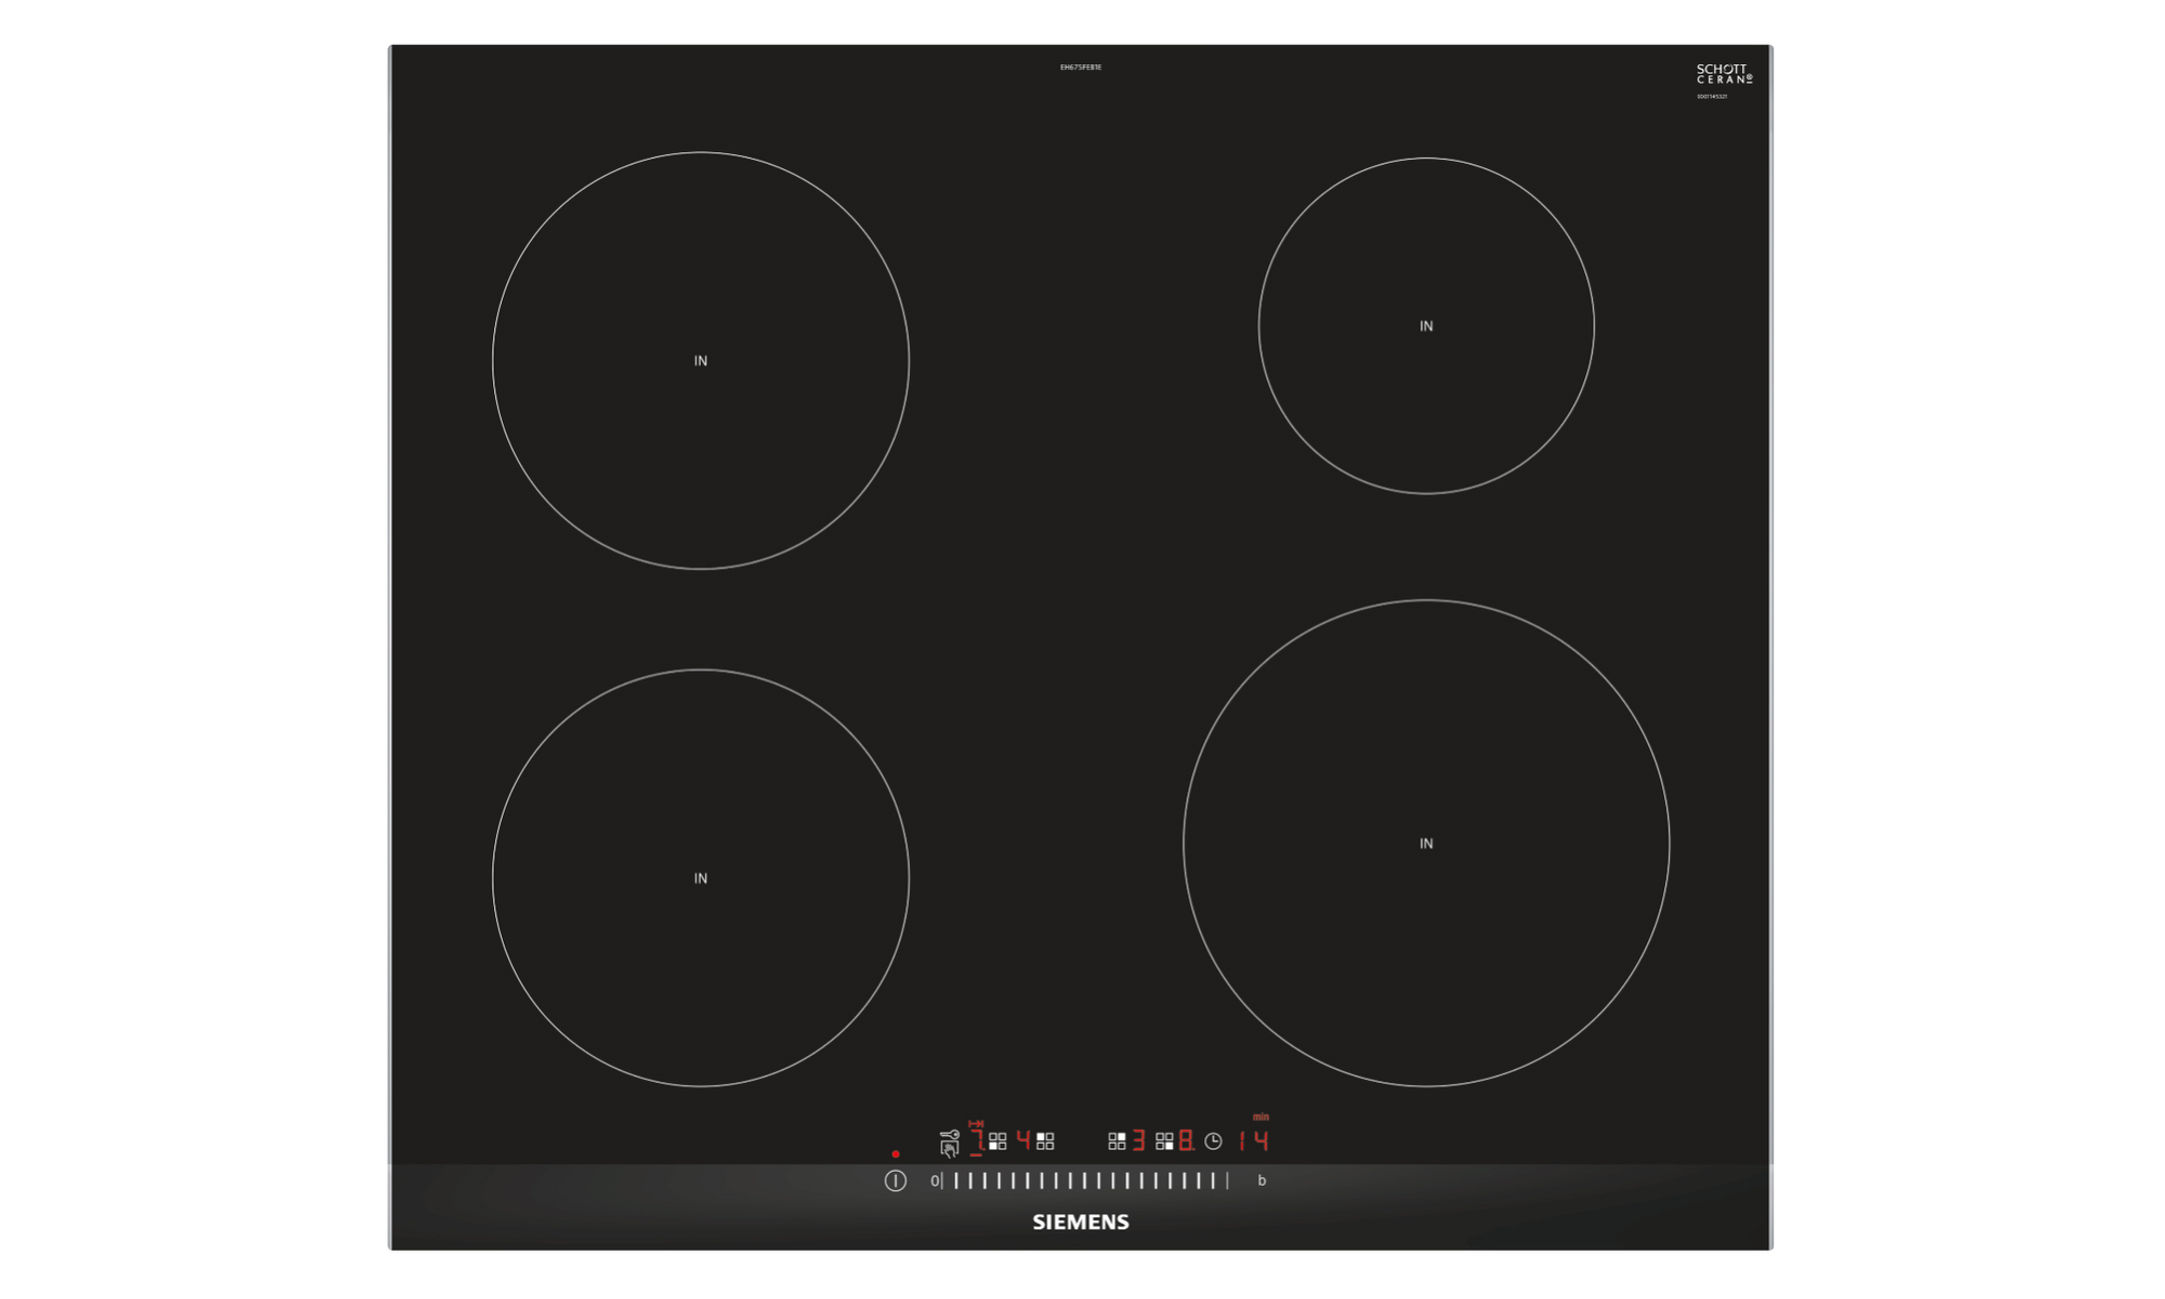Tap the red power level digit 4

click(x=1023, y=1140)
